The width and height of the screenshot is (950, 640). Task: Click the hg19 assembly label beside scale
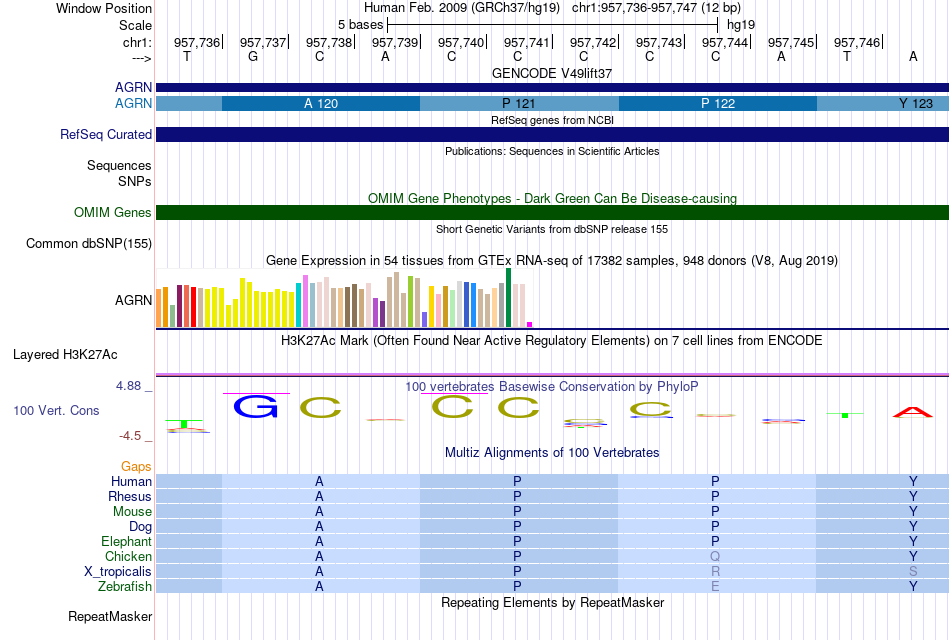[x=741, y=25]
